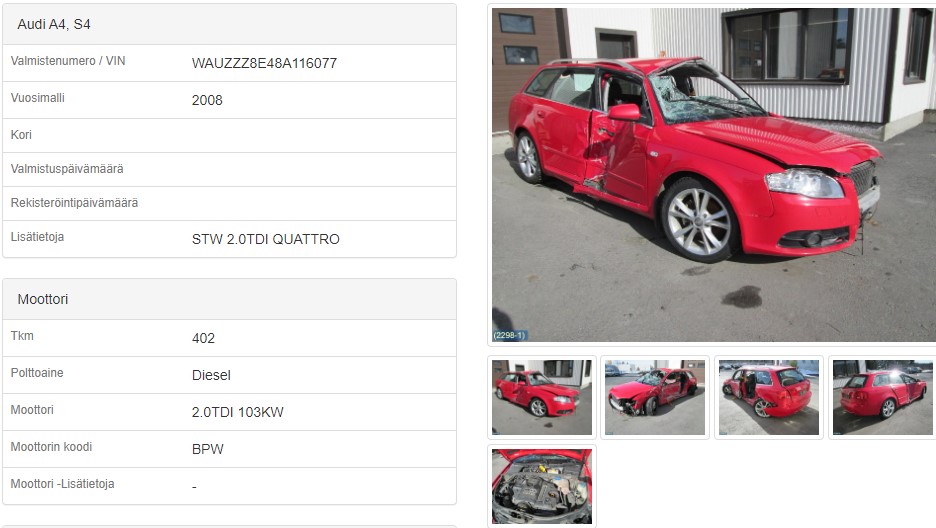Image resolution: width=936 pixels, height=528 pixels.
Task: Click the Polttoaine value Diesel
Action: (x=211, y=375)
